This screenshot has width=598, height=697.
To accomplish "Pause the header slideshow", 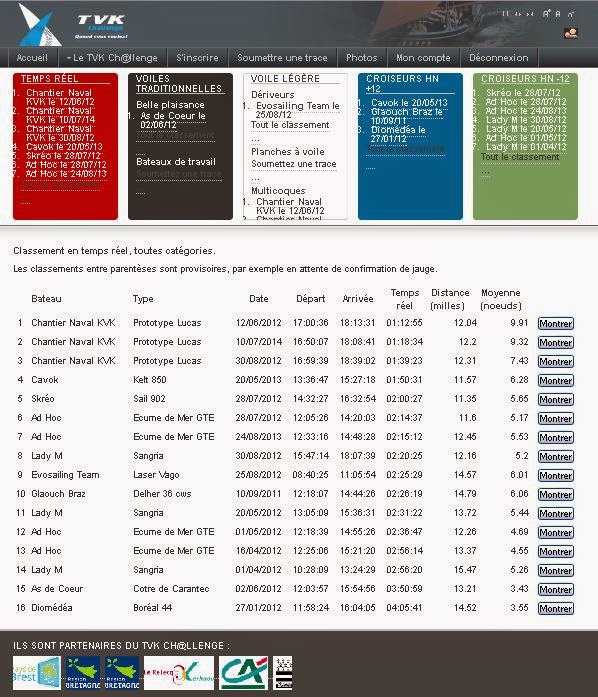I will (x=506, y=14).
